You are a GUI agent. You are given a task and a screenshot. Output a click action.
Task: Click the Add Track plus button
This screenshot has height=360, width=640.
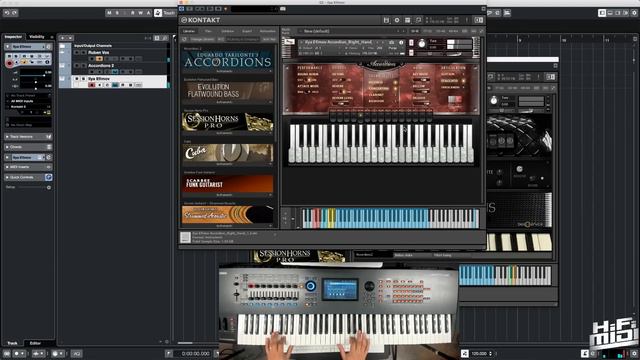[x=63, y=38]
